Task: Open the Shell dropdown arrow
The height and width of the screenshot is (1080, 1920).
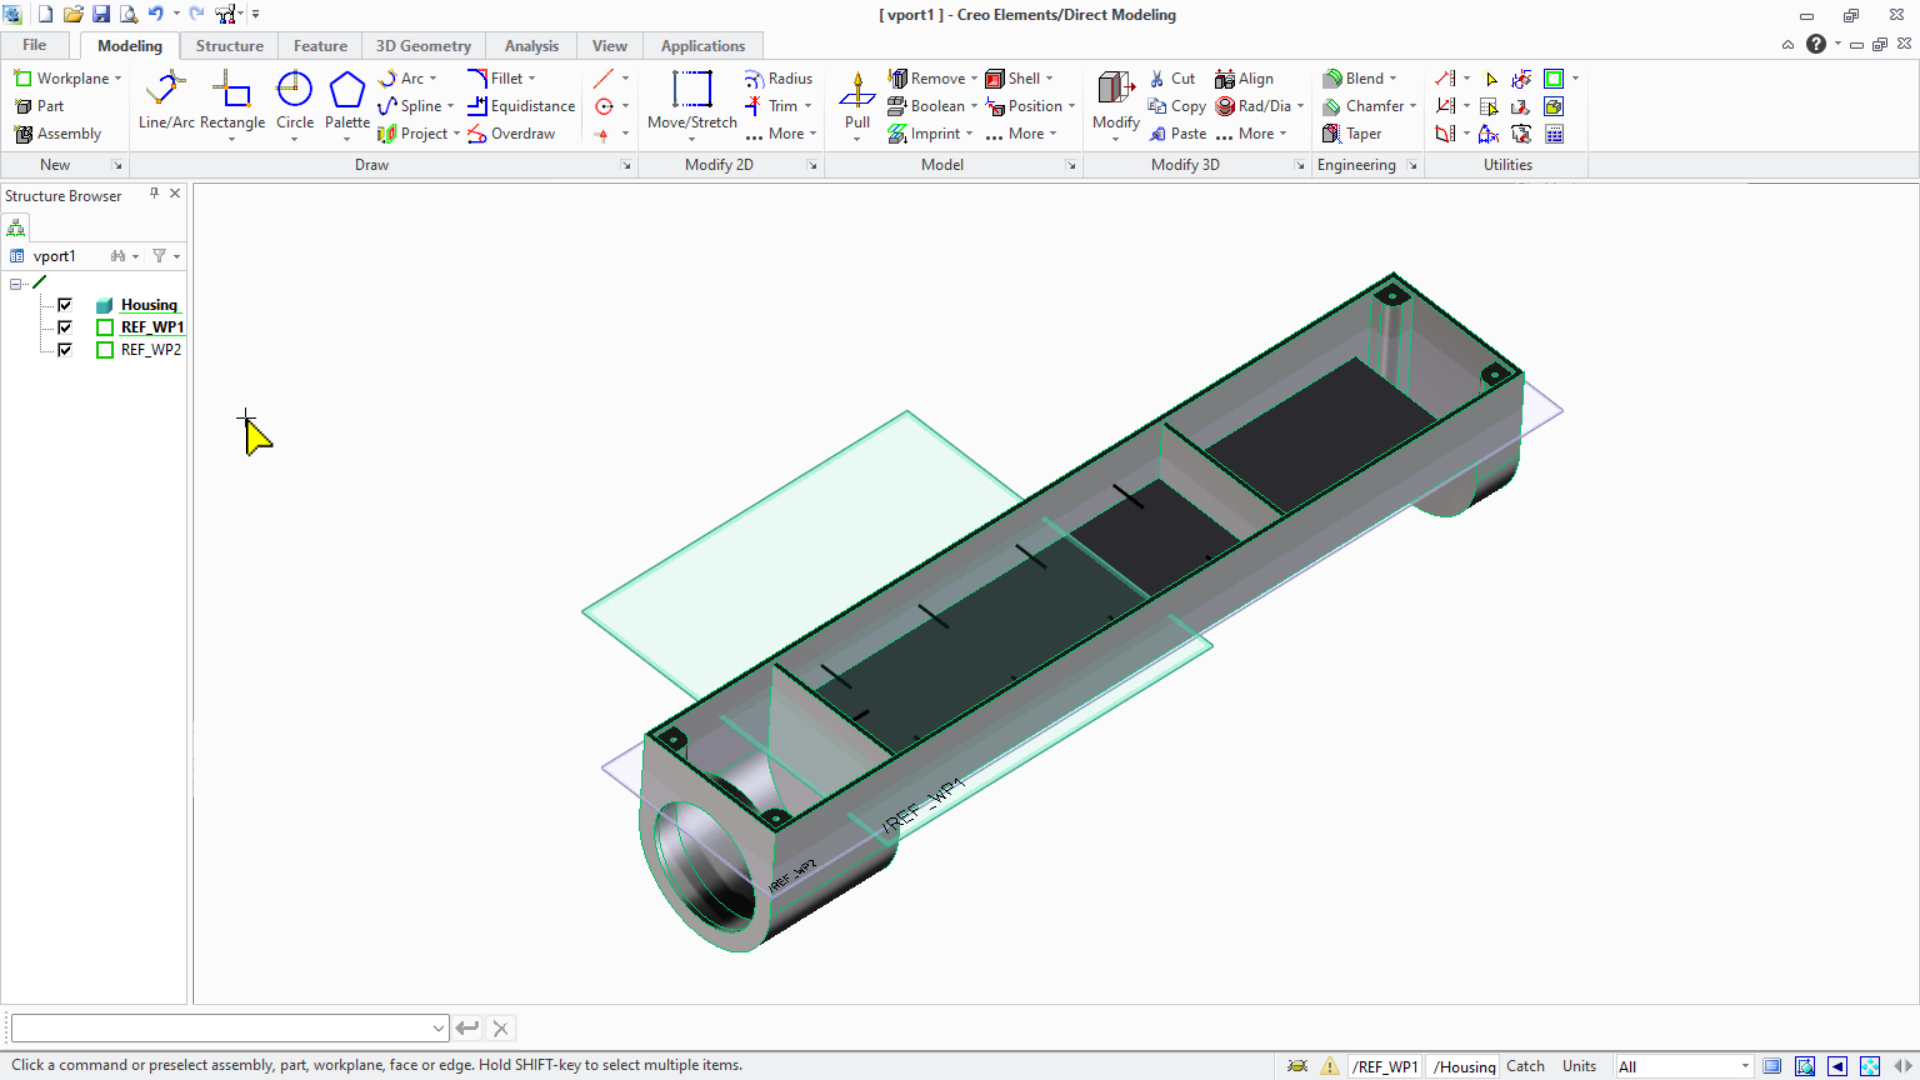Action: 1049,78
